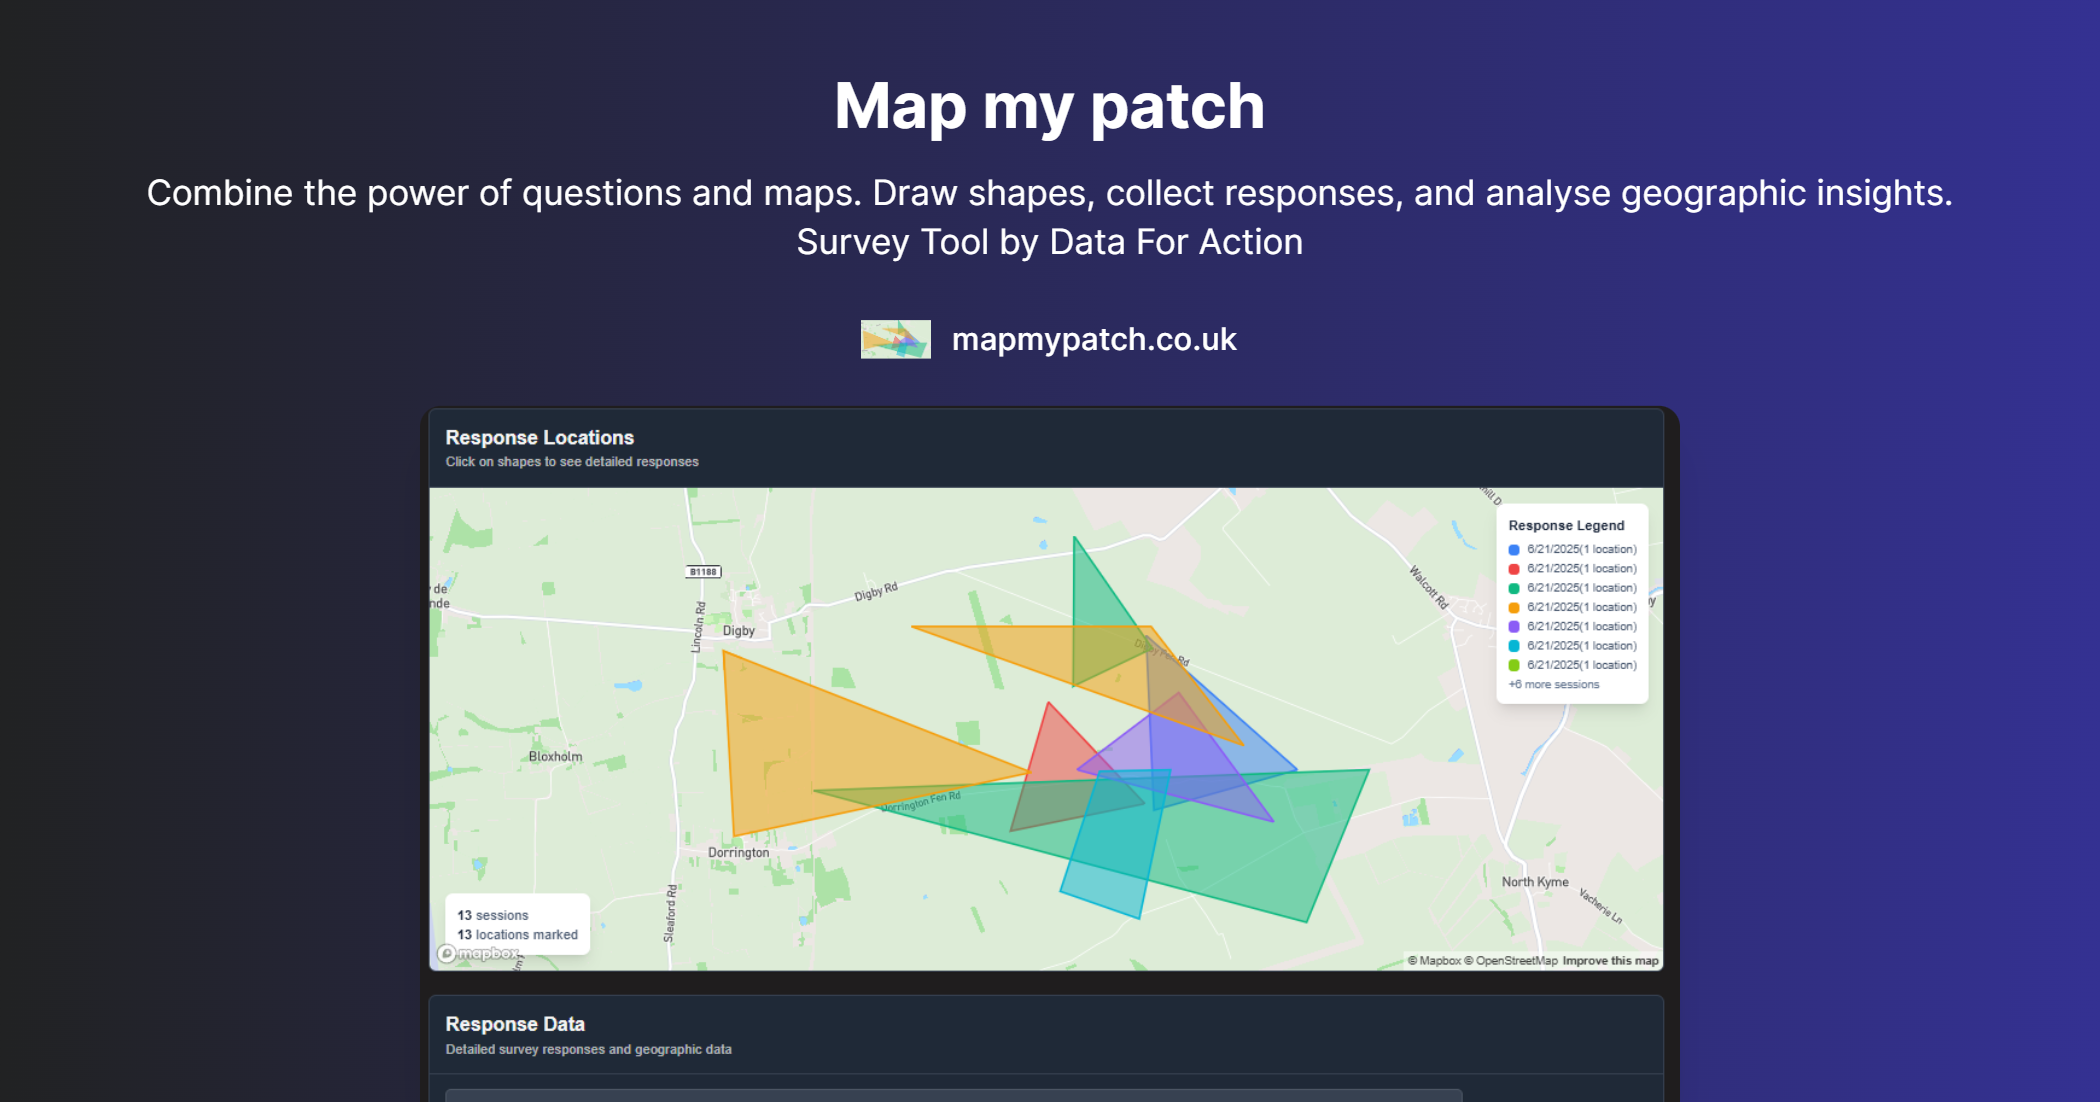Click the Improve this map link
Viewport: 2100px width, 1102px height.
point(1610,961)
